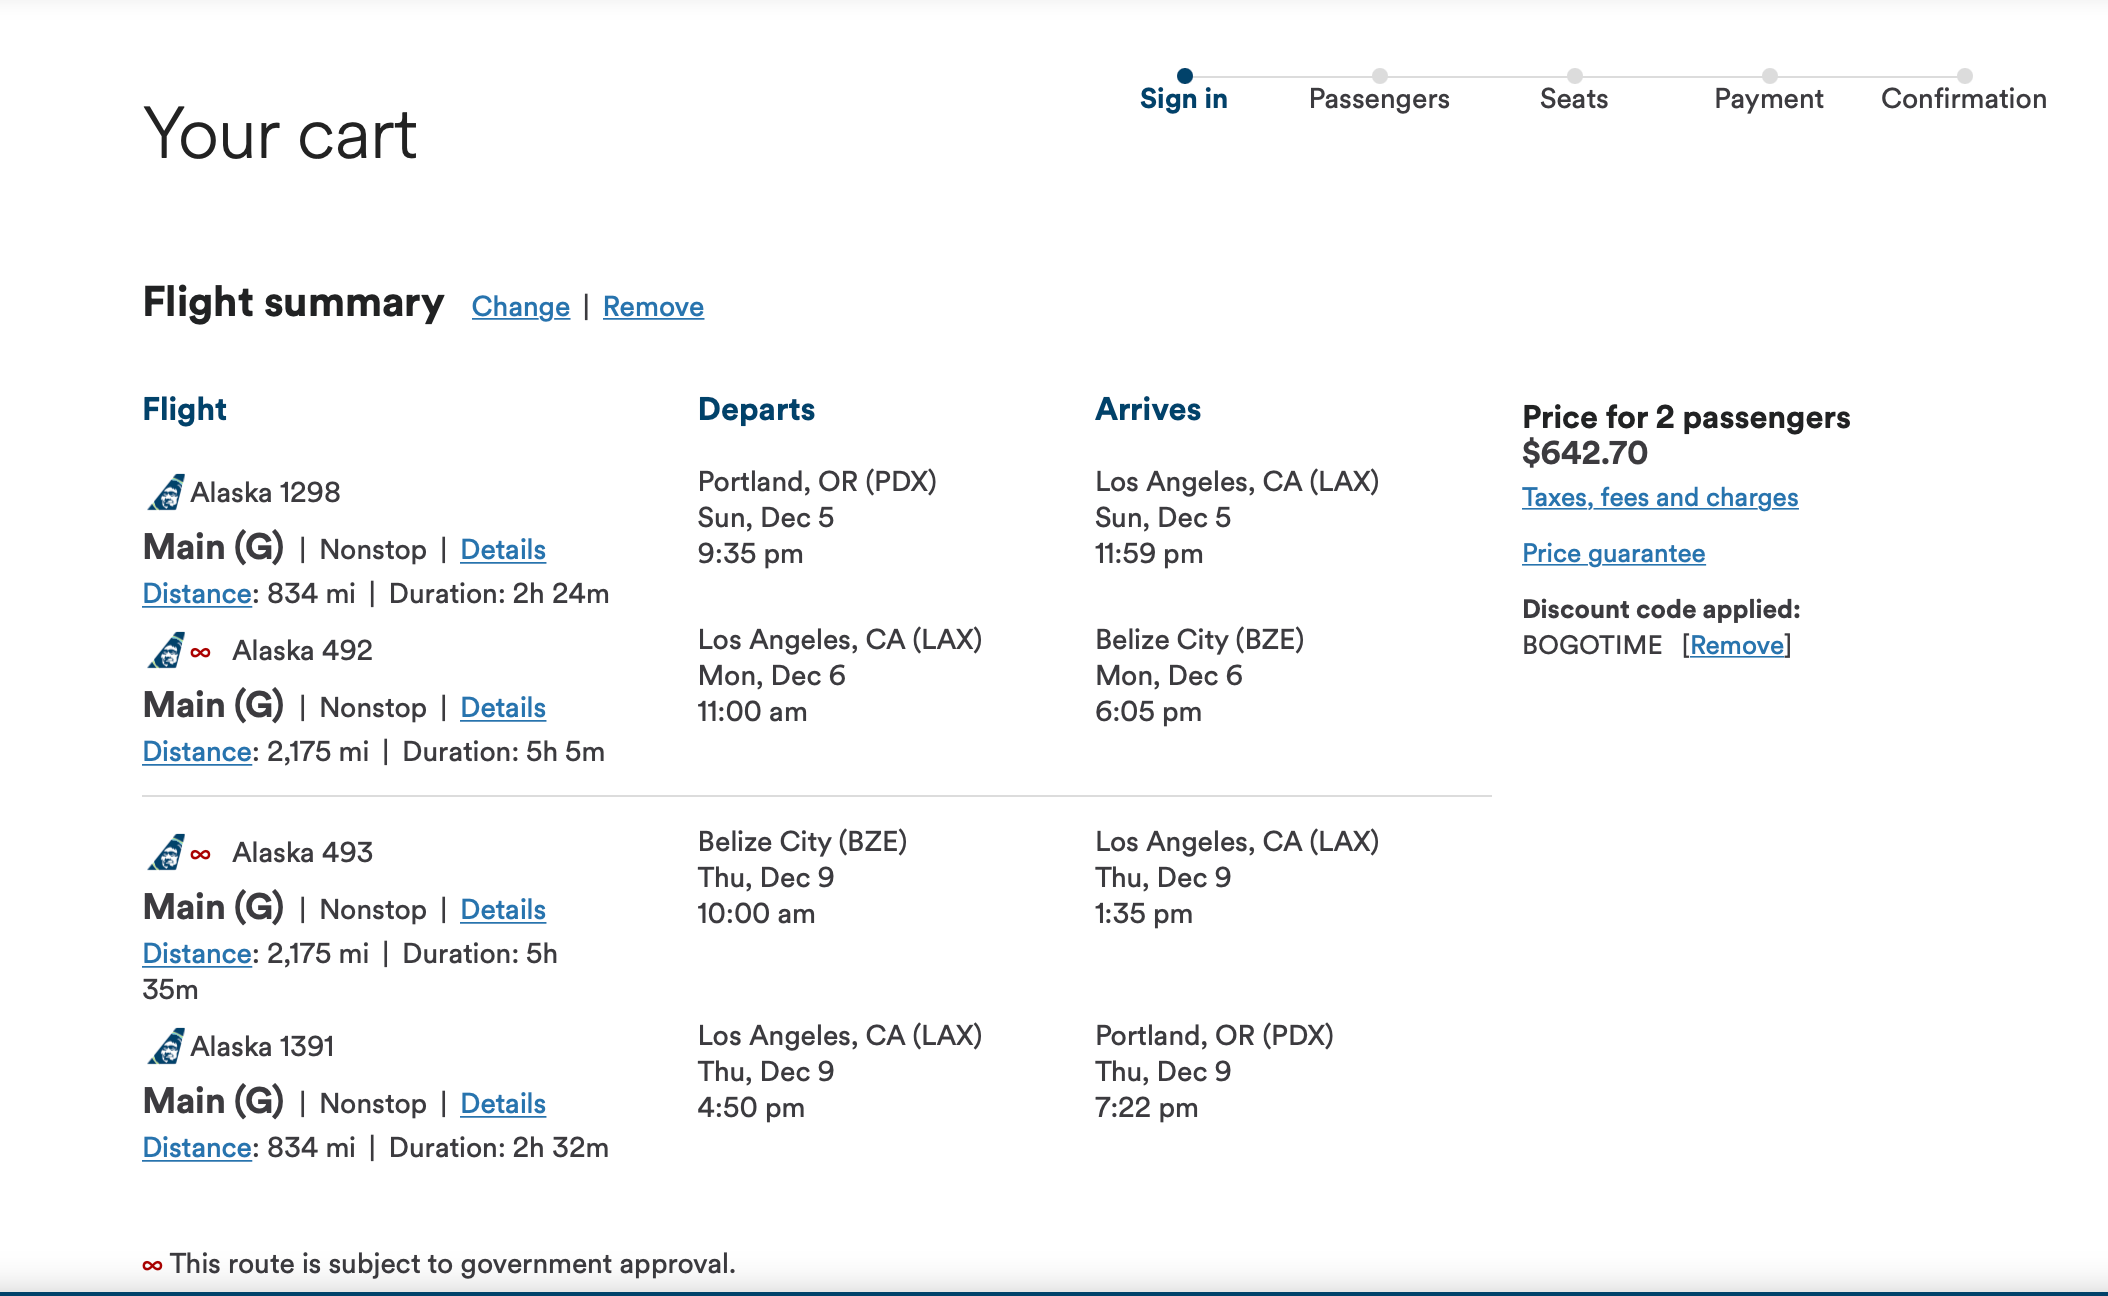2108x1296 pixels.
Task: Open Taxes, fees and charges link
Action: [1660, 497]
